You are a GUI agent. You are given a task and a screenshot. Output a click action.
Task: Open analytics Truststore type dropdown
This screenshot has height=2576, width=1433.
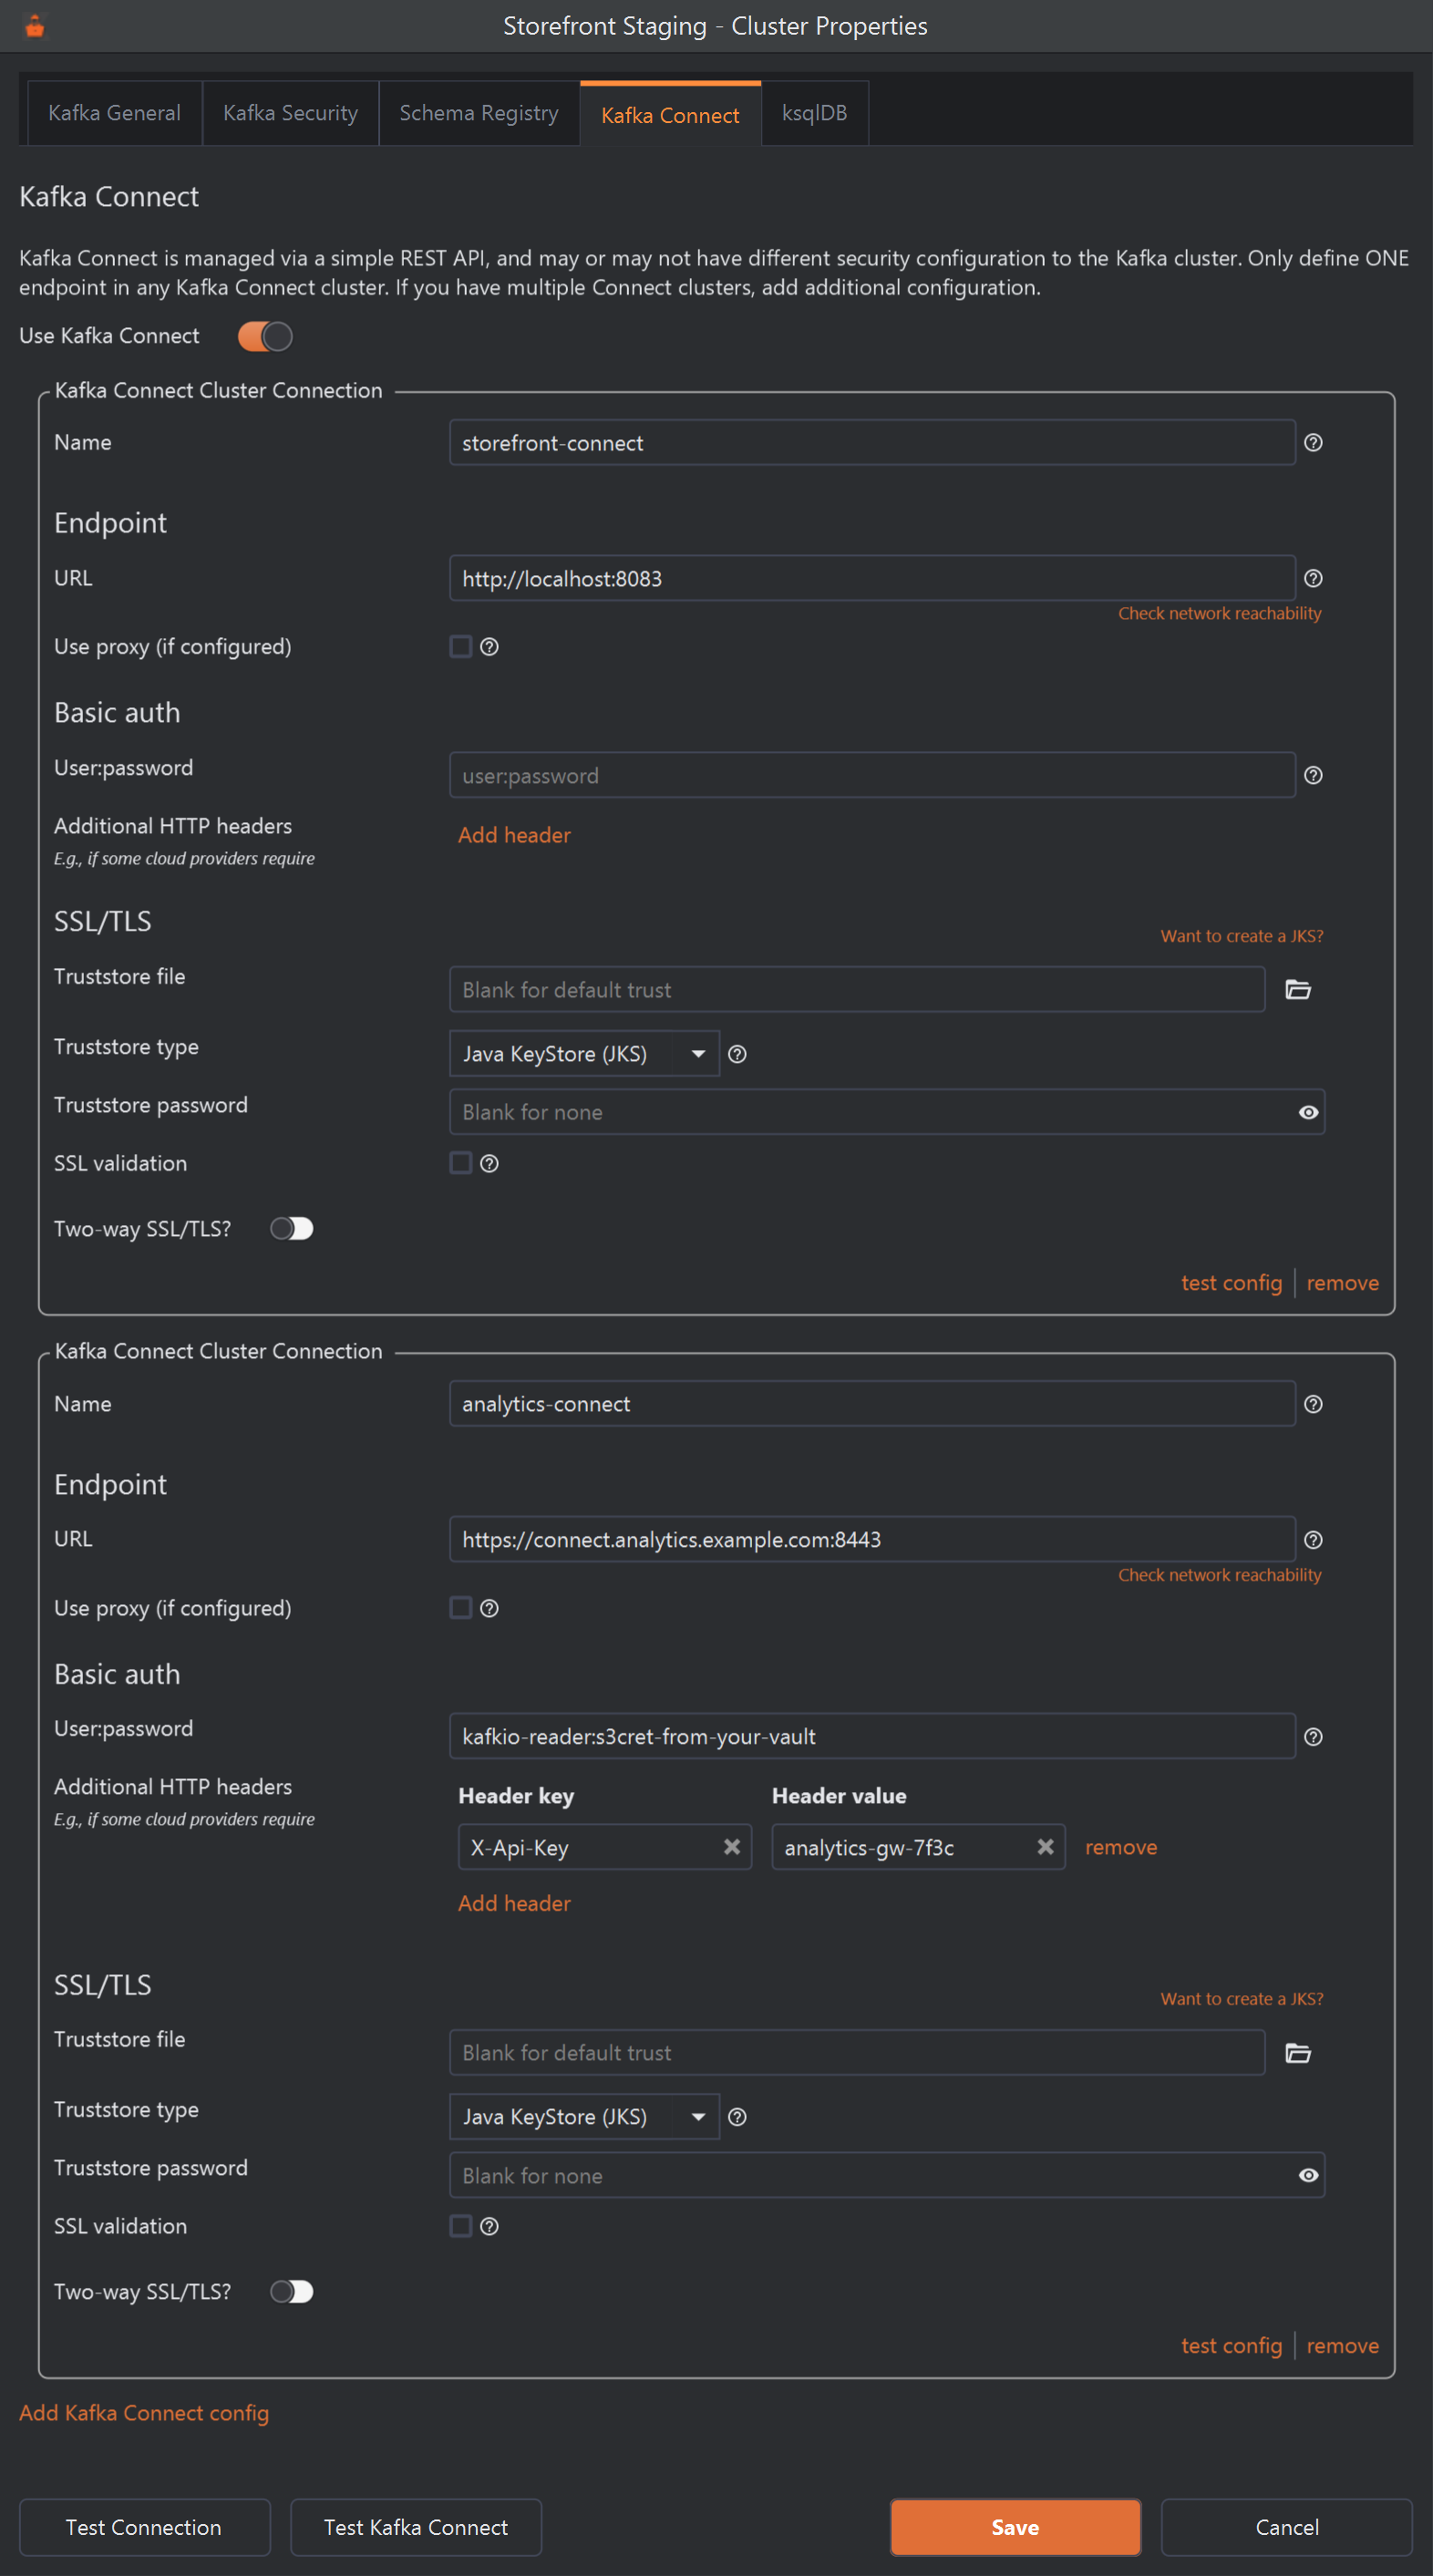click(584, 2117)
